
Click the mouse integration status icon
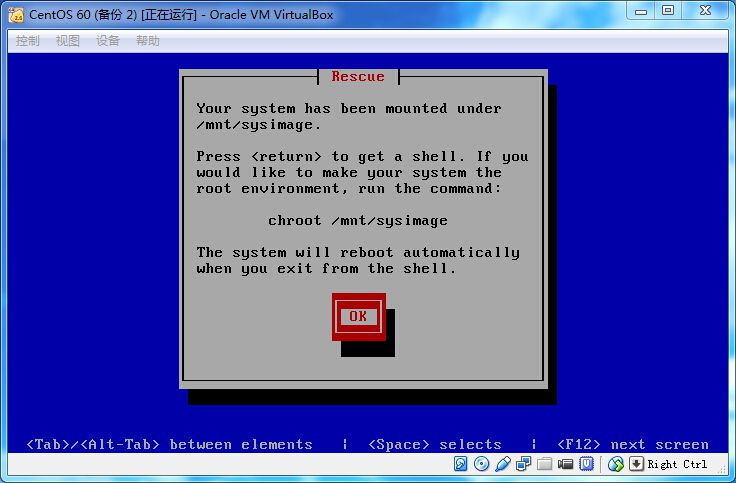[616, 464]
